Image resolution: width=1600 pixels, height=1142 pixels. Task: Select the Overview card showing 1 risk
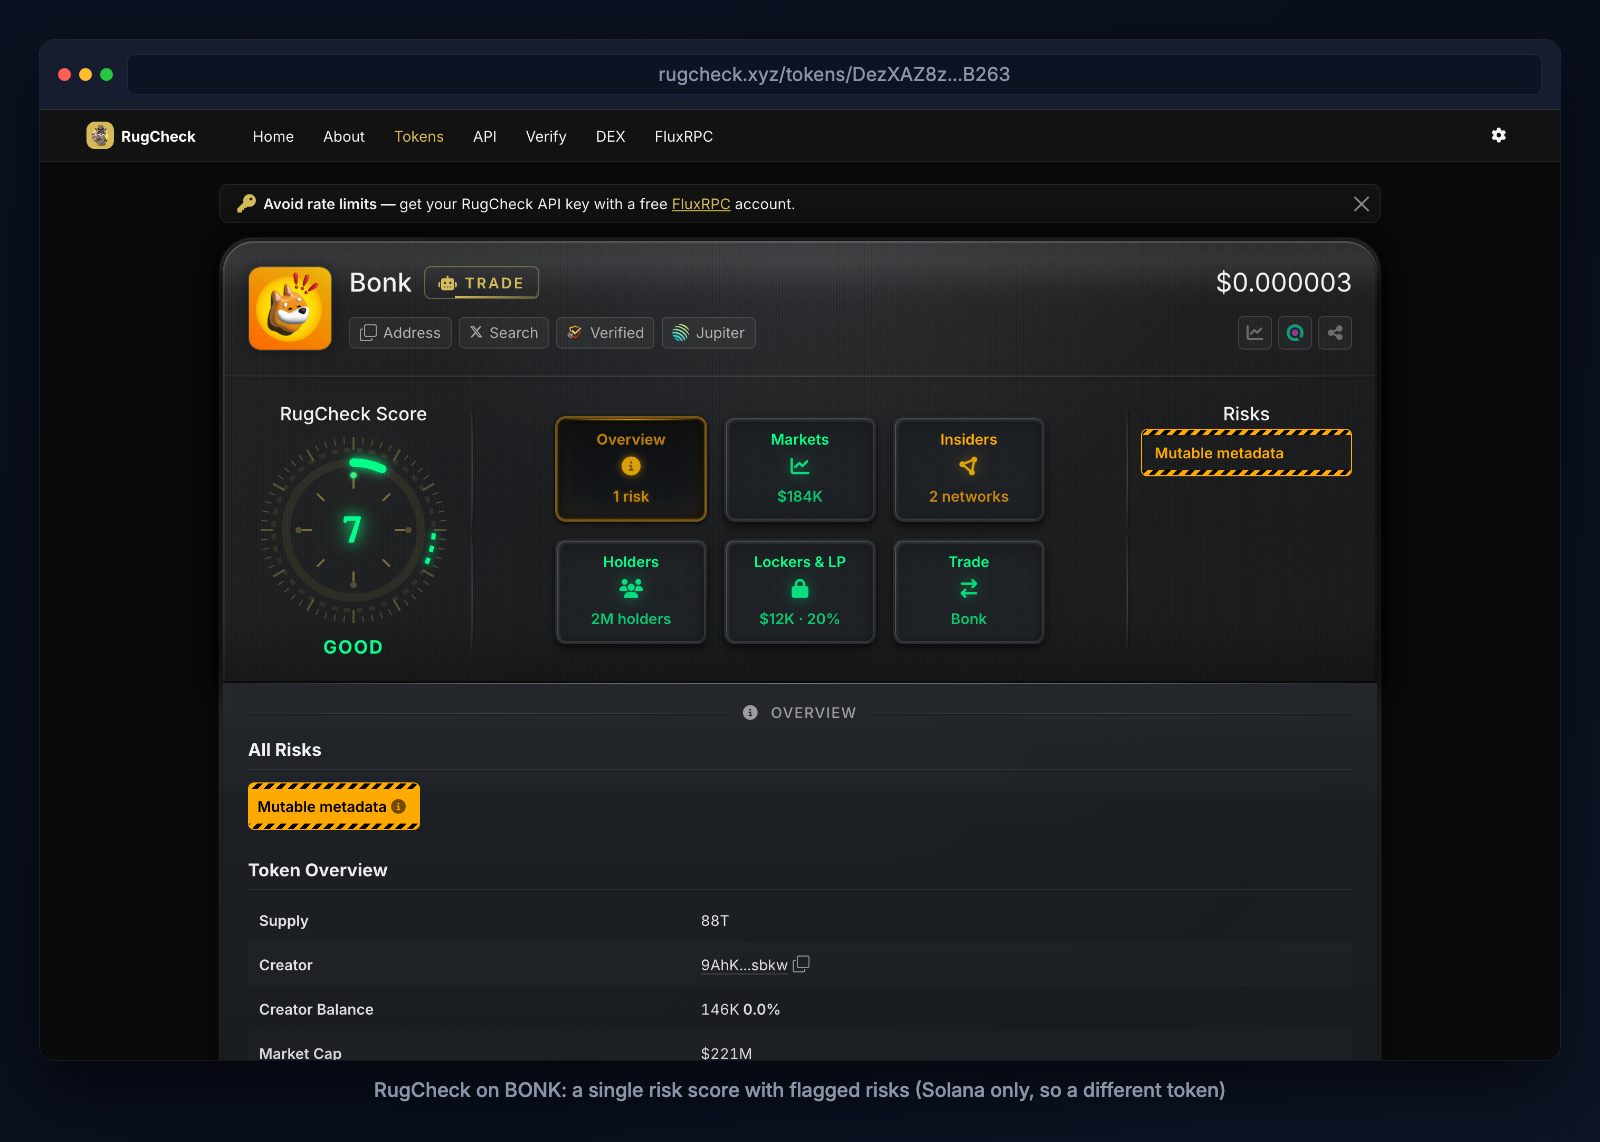pyautogui.click(x=631, y=469)
